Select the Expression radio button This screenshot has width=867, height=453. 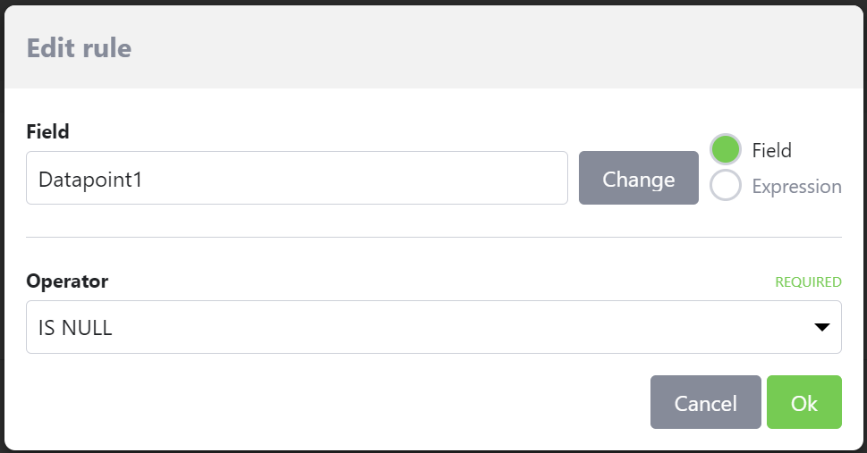(725, 185)
